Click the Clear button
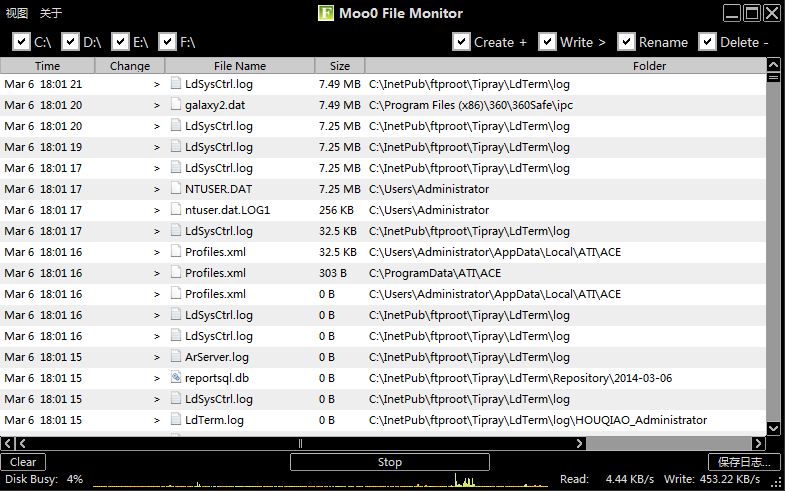 [23, 462]
